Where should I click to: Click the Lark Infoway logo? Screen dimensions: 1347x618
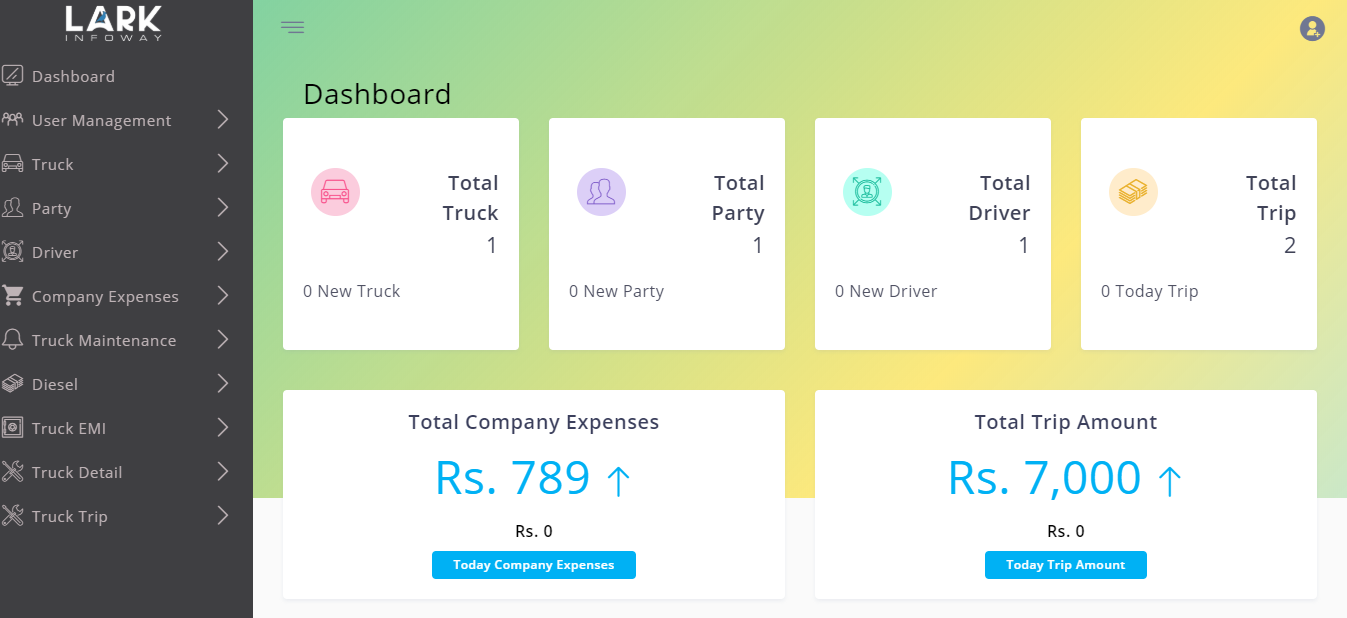click(x=114, y=23)
